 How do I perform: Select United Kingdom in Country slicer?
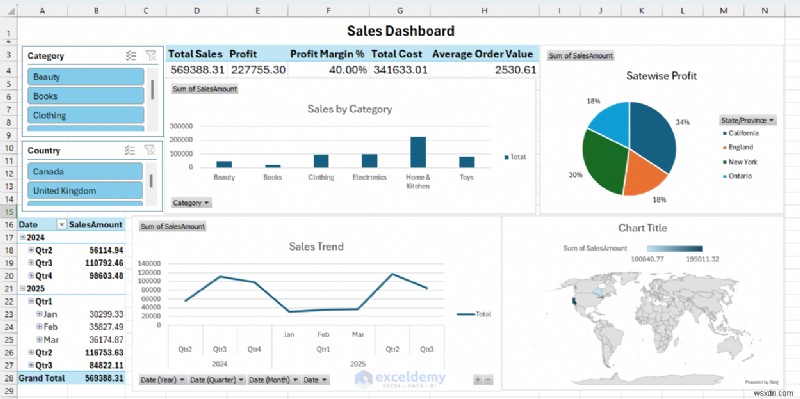[85, 191]
